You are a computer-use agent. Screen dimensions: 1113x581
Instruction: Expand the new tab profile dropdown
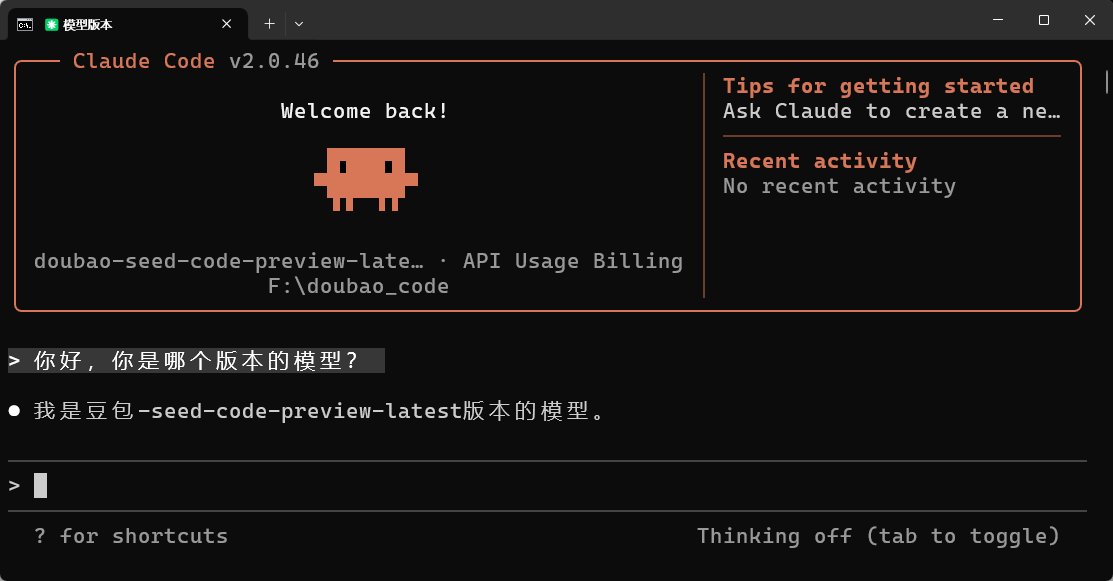299,23
